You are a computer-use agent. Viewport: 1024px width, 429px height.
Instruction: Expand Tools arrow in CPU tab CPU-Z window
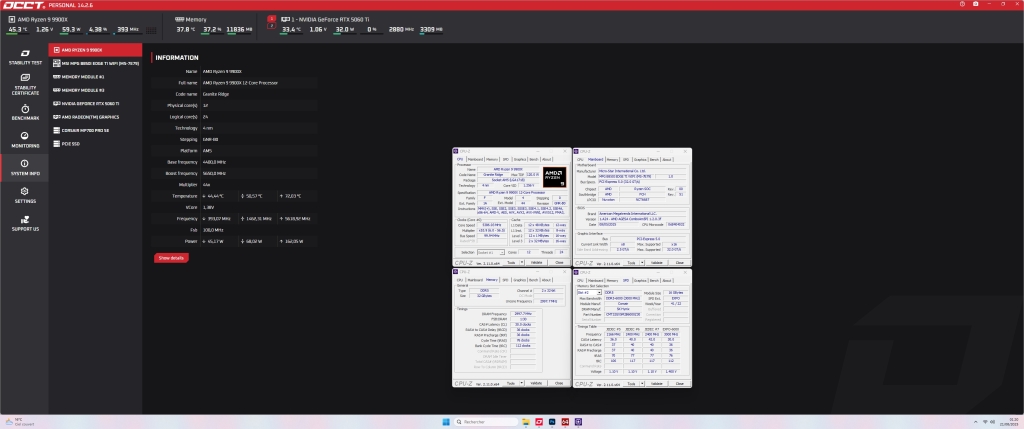point(522,262)
